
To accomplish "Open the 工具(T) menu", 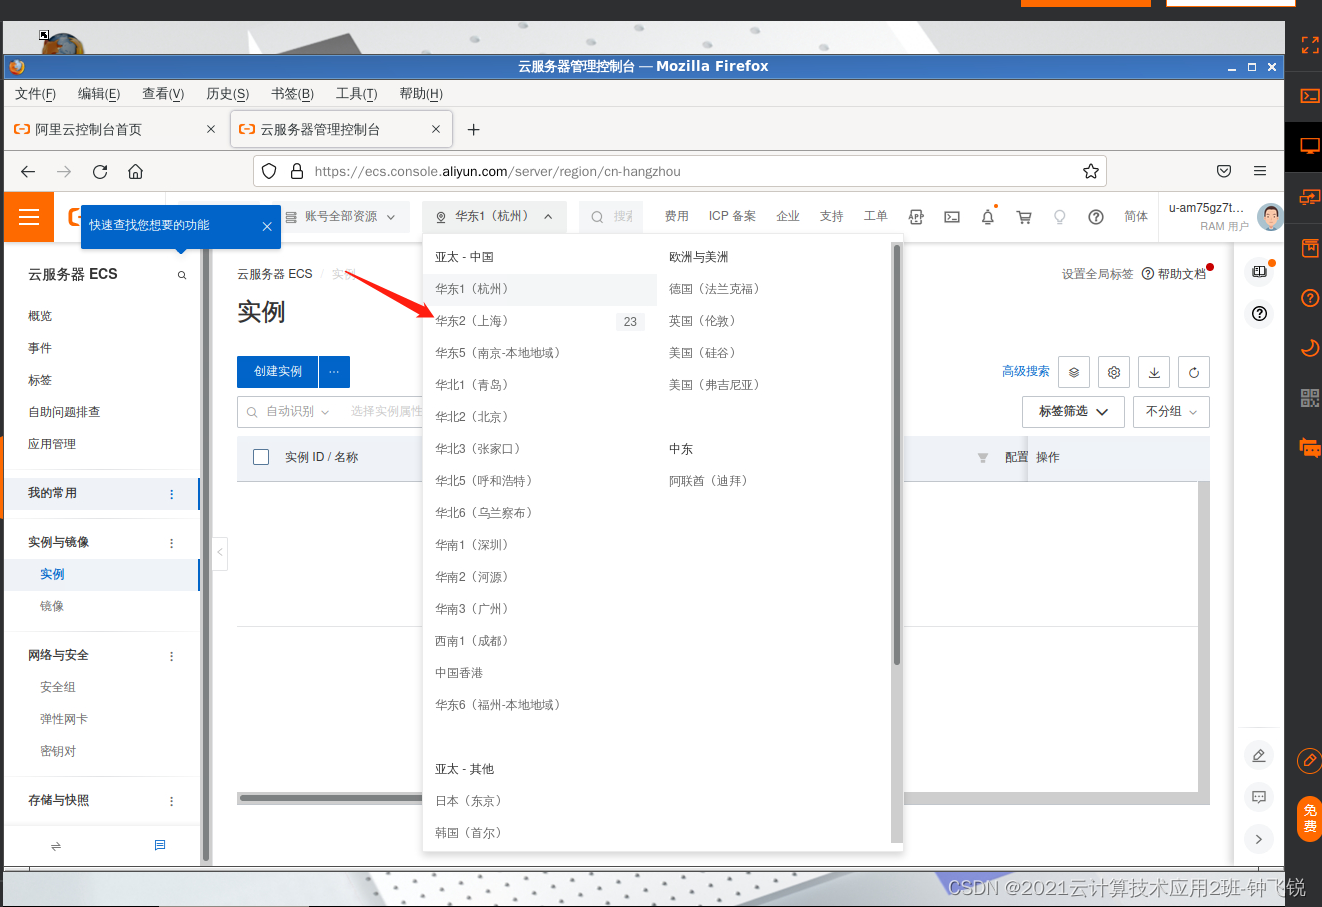I will click(x=356, y=93).
